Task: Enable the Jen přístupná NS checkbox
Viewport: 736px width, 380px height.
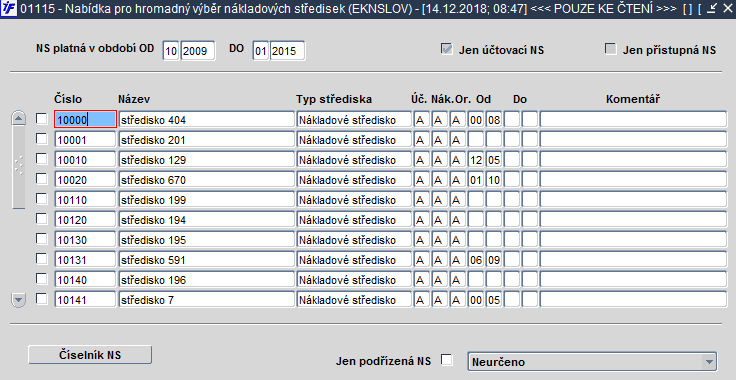Action: tap(610, 49)
